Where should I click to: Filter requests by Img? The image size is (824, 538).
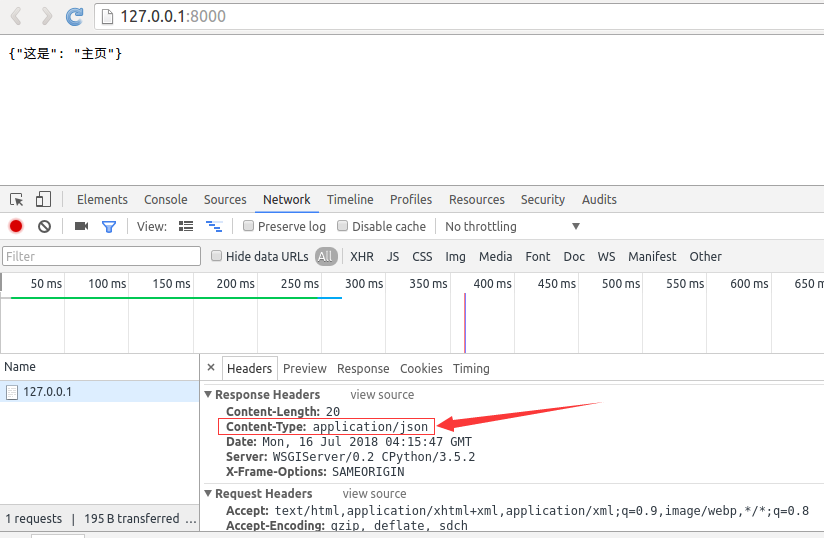[x=455, y=256]
